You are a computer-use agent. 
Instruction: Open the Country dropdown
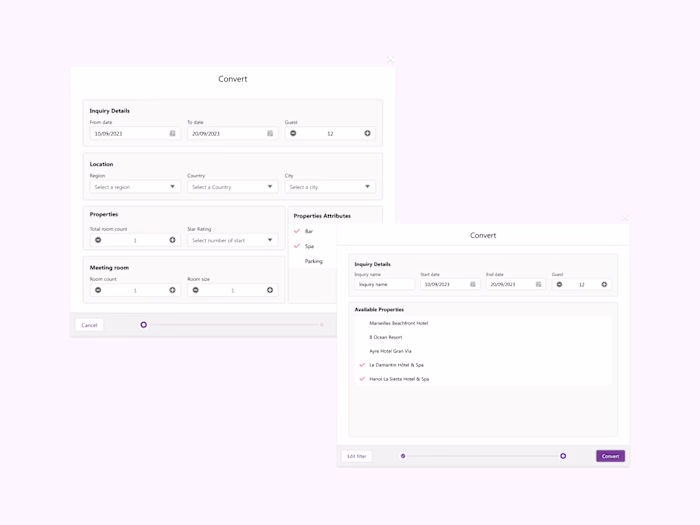click(x=233, y=187)
